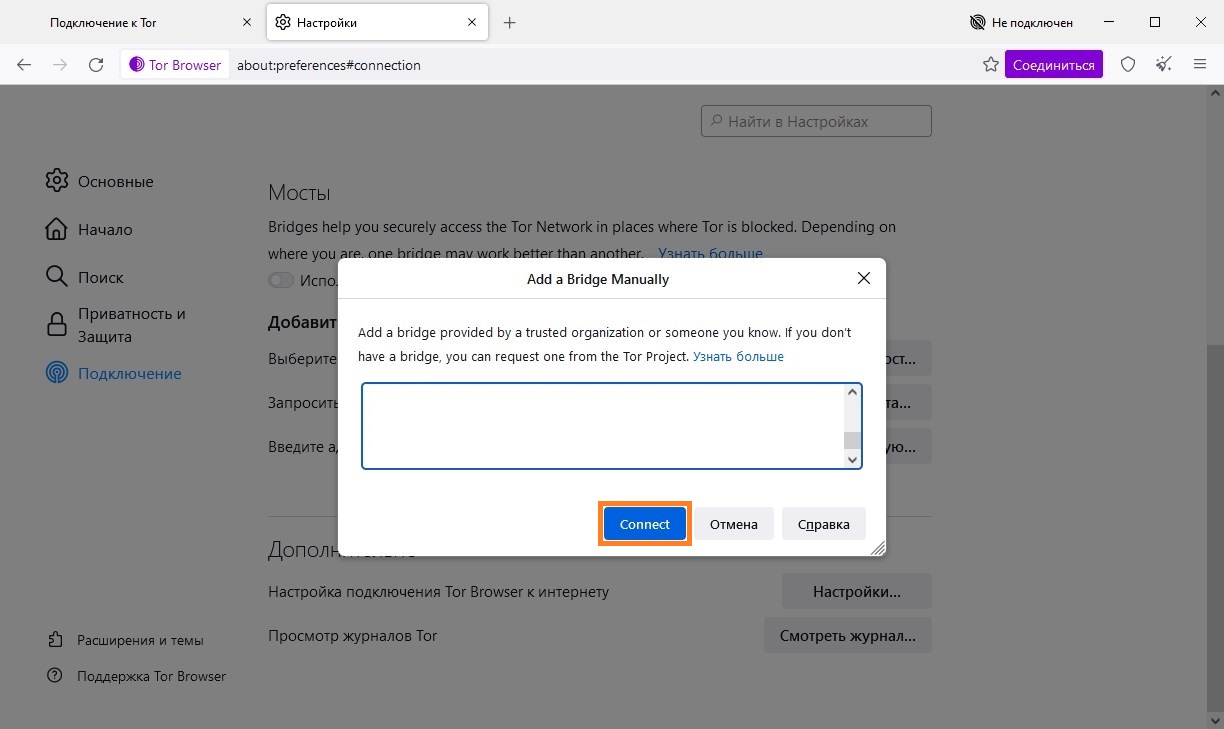Click scroll-up arrow in bridge text area
The height and width of the screenshot is (729, 1224).
(x=853, y=393)
